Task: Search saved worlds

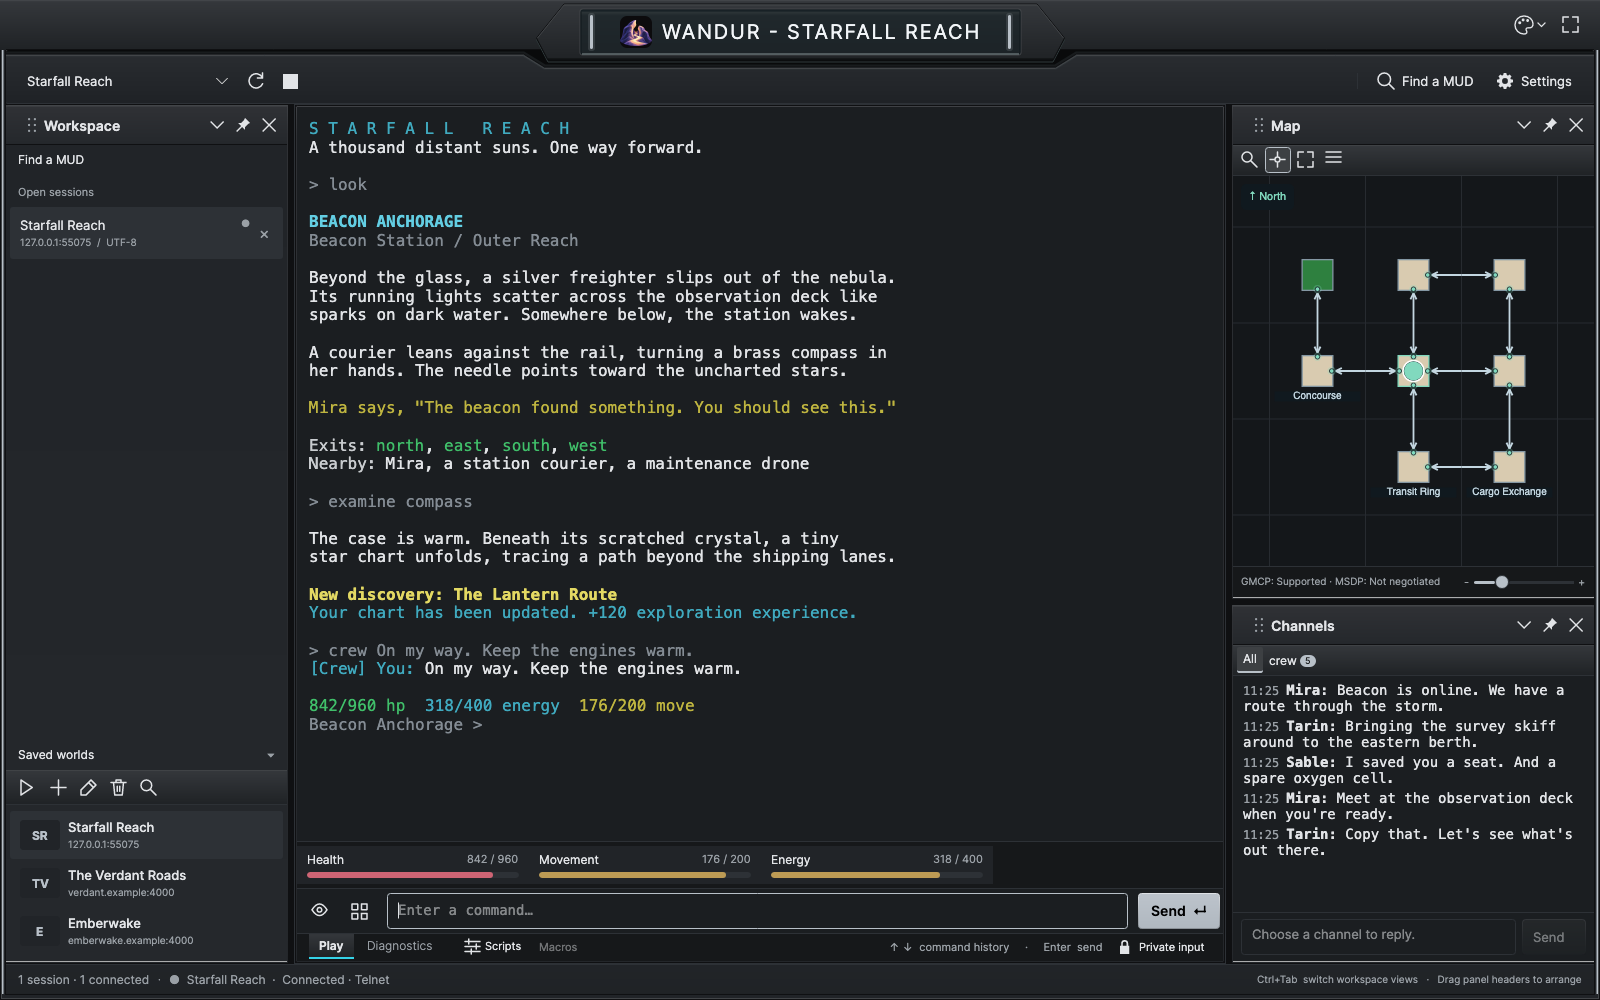Action: click(x=148, y=788)
